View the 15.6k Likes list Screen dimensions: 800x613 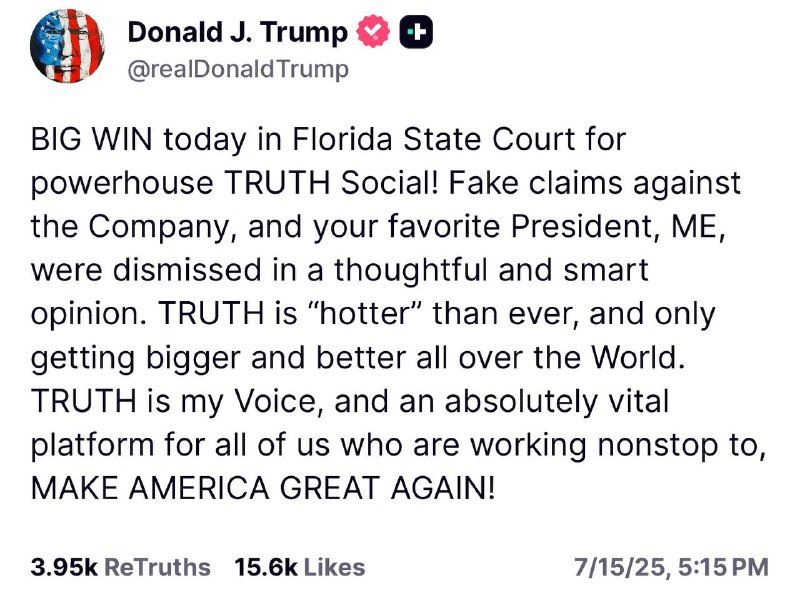300,567
